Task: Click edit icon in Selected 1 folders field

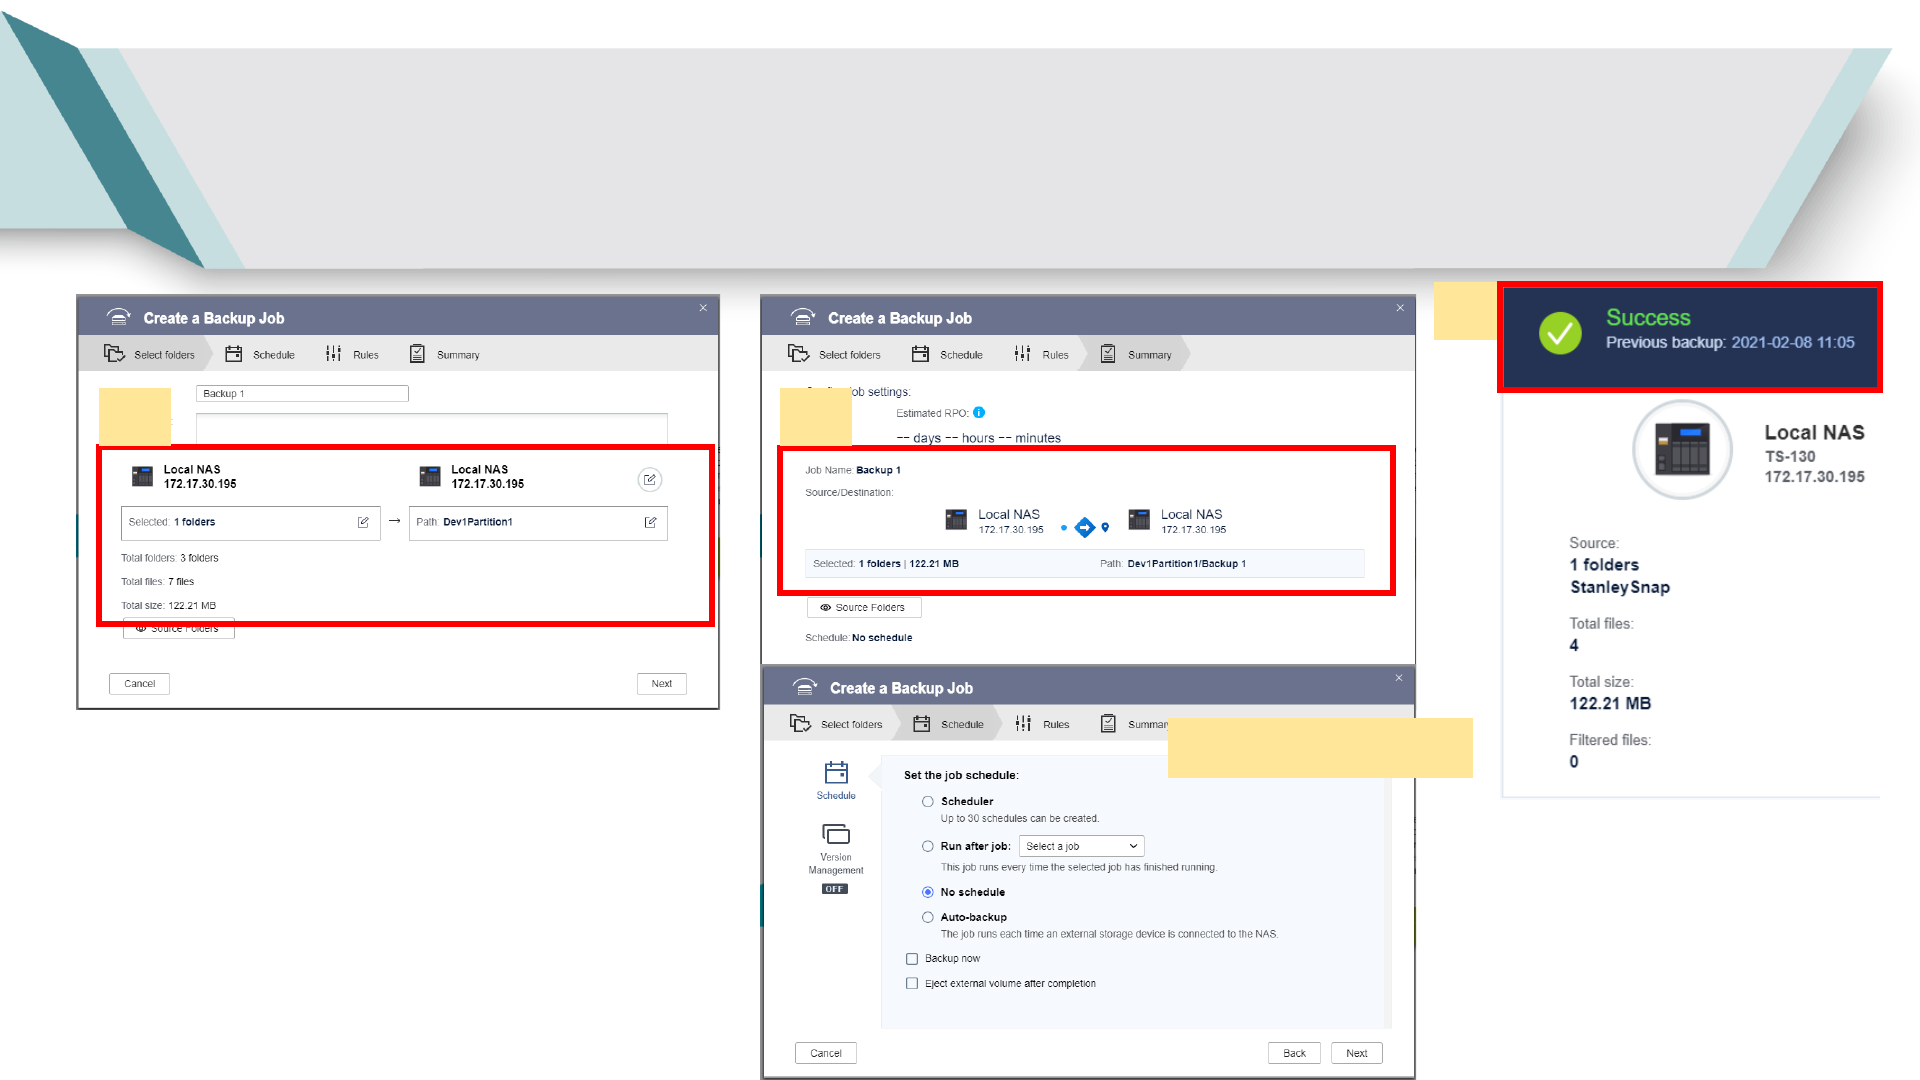Action: coord(363,522)
